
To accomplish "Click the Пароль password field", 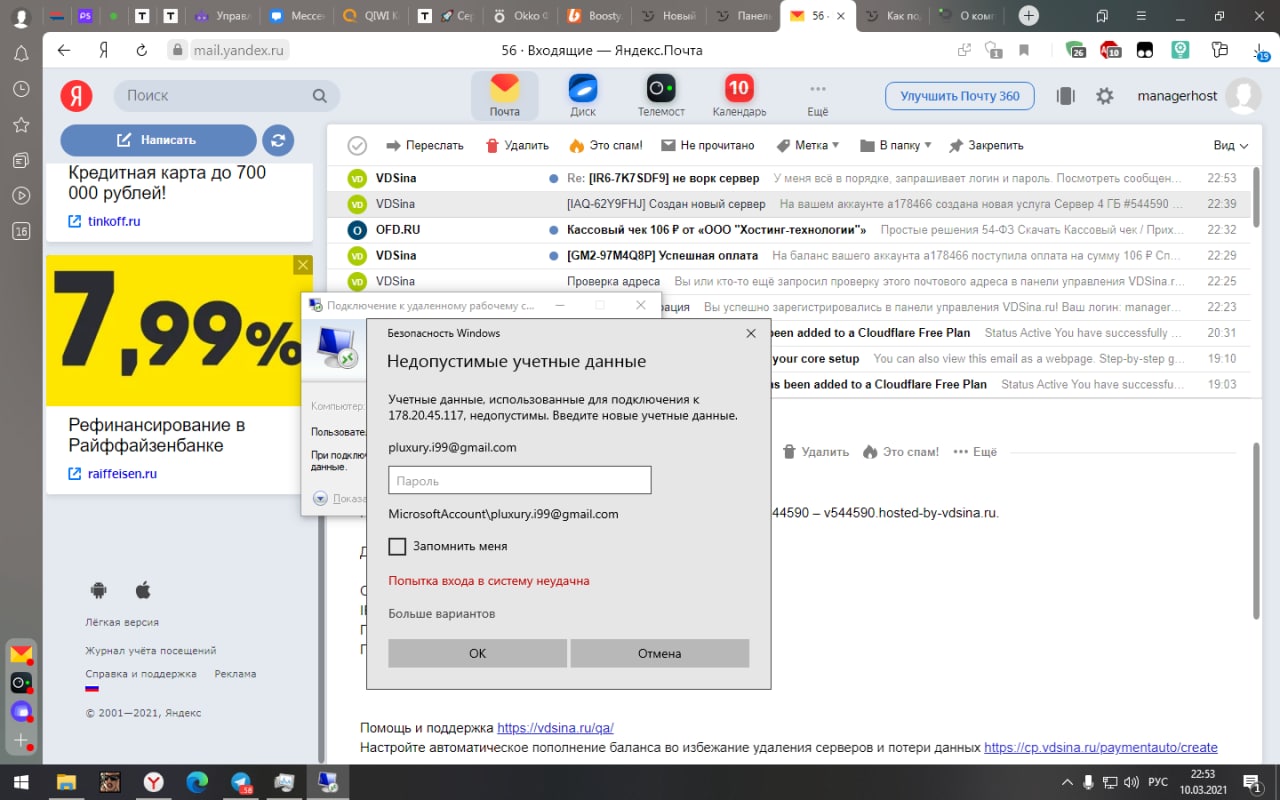I will 520,481.
